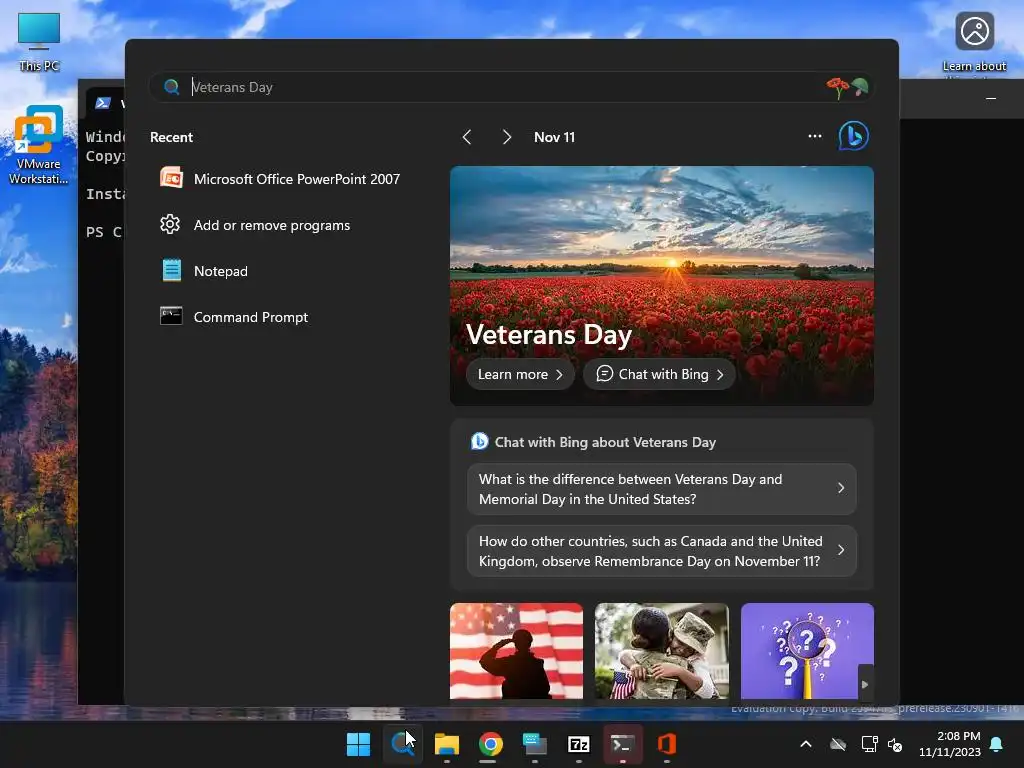The height and width of the screenshot is (768, 1024).
Task: Minimize the background terminal window
Action: (x=991, y=99)
